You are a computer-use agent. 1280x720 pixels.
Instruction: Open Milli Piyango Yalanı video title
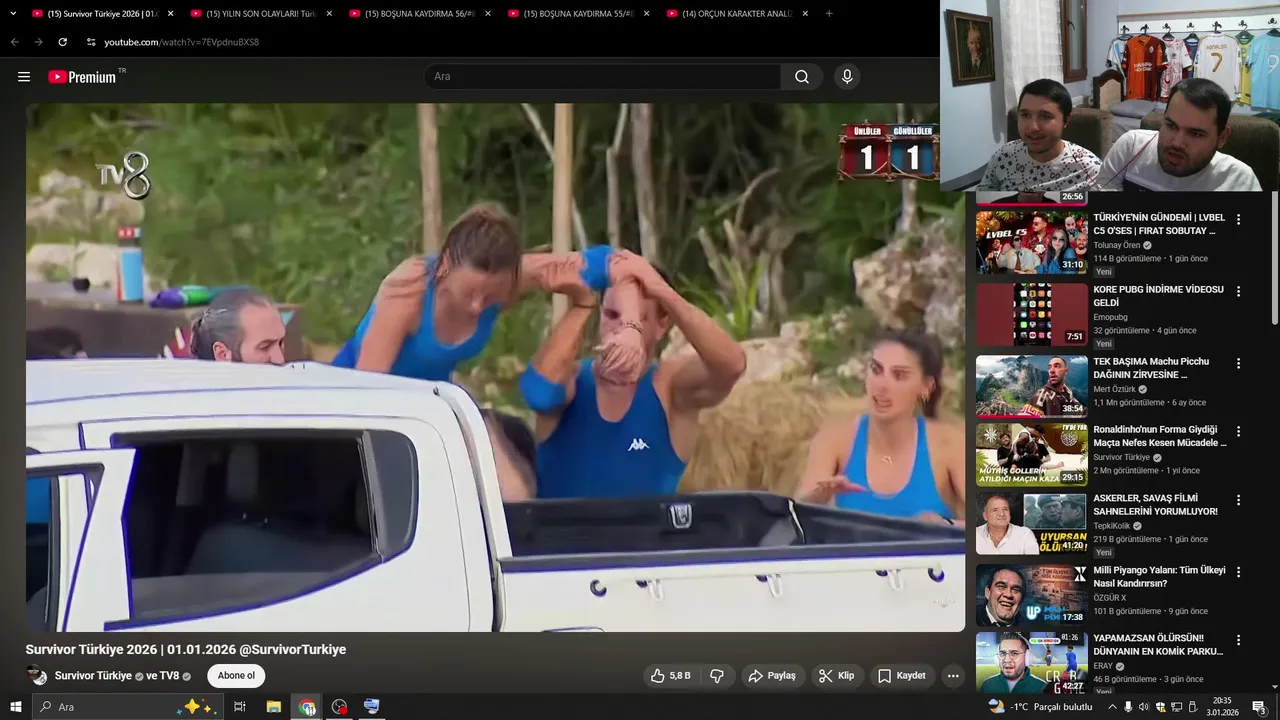point(1160,577)
